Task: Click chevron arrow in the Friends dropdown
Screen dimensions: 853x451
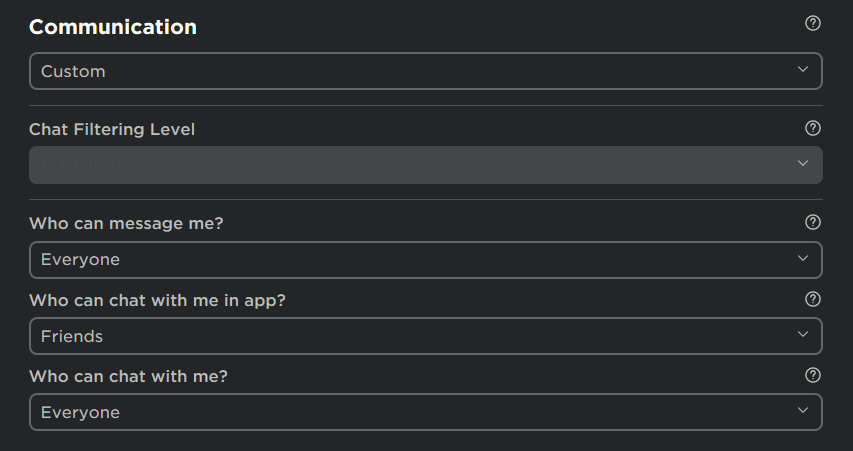Action: [802, 334]
